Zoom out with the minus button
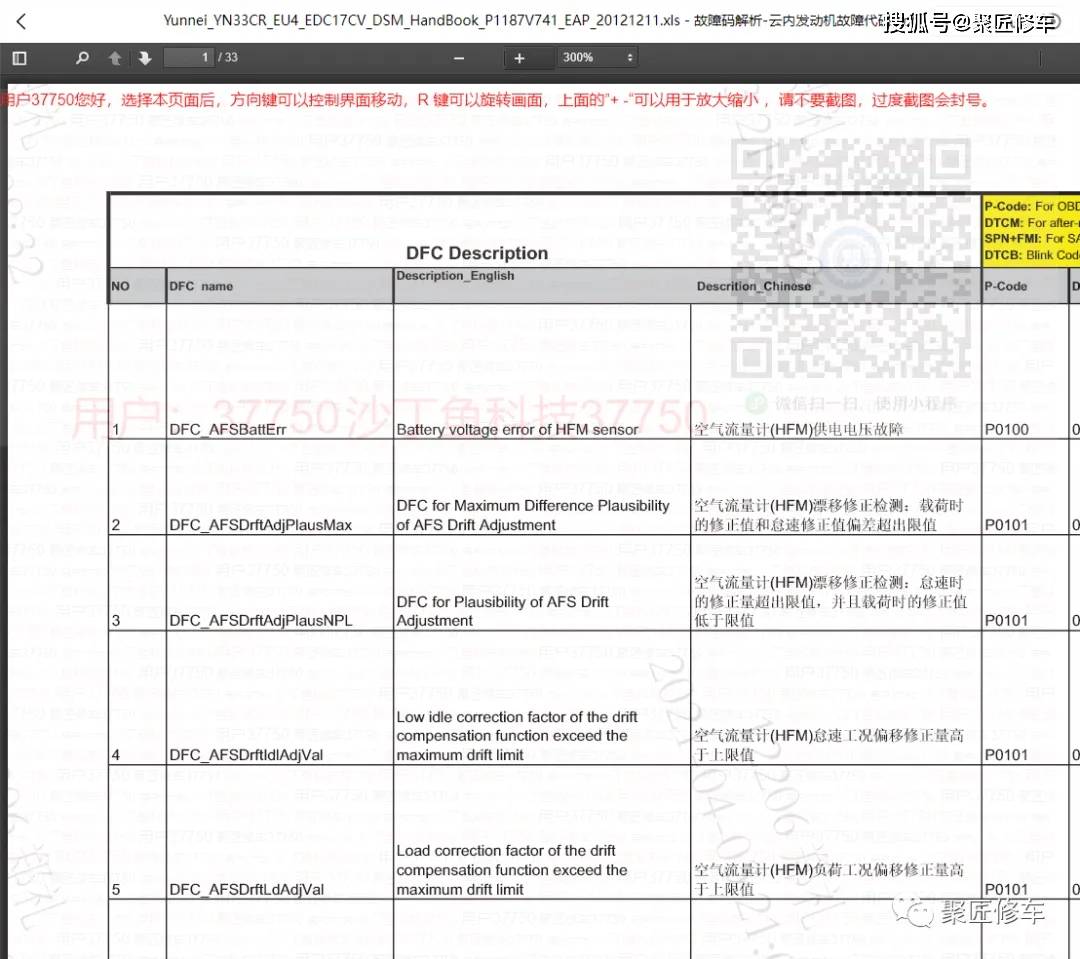Image resolution: width=1080 pixels, height=959 pixels. point(459,58)
